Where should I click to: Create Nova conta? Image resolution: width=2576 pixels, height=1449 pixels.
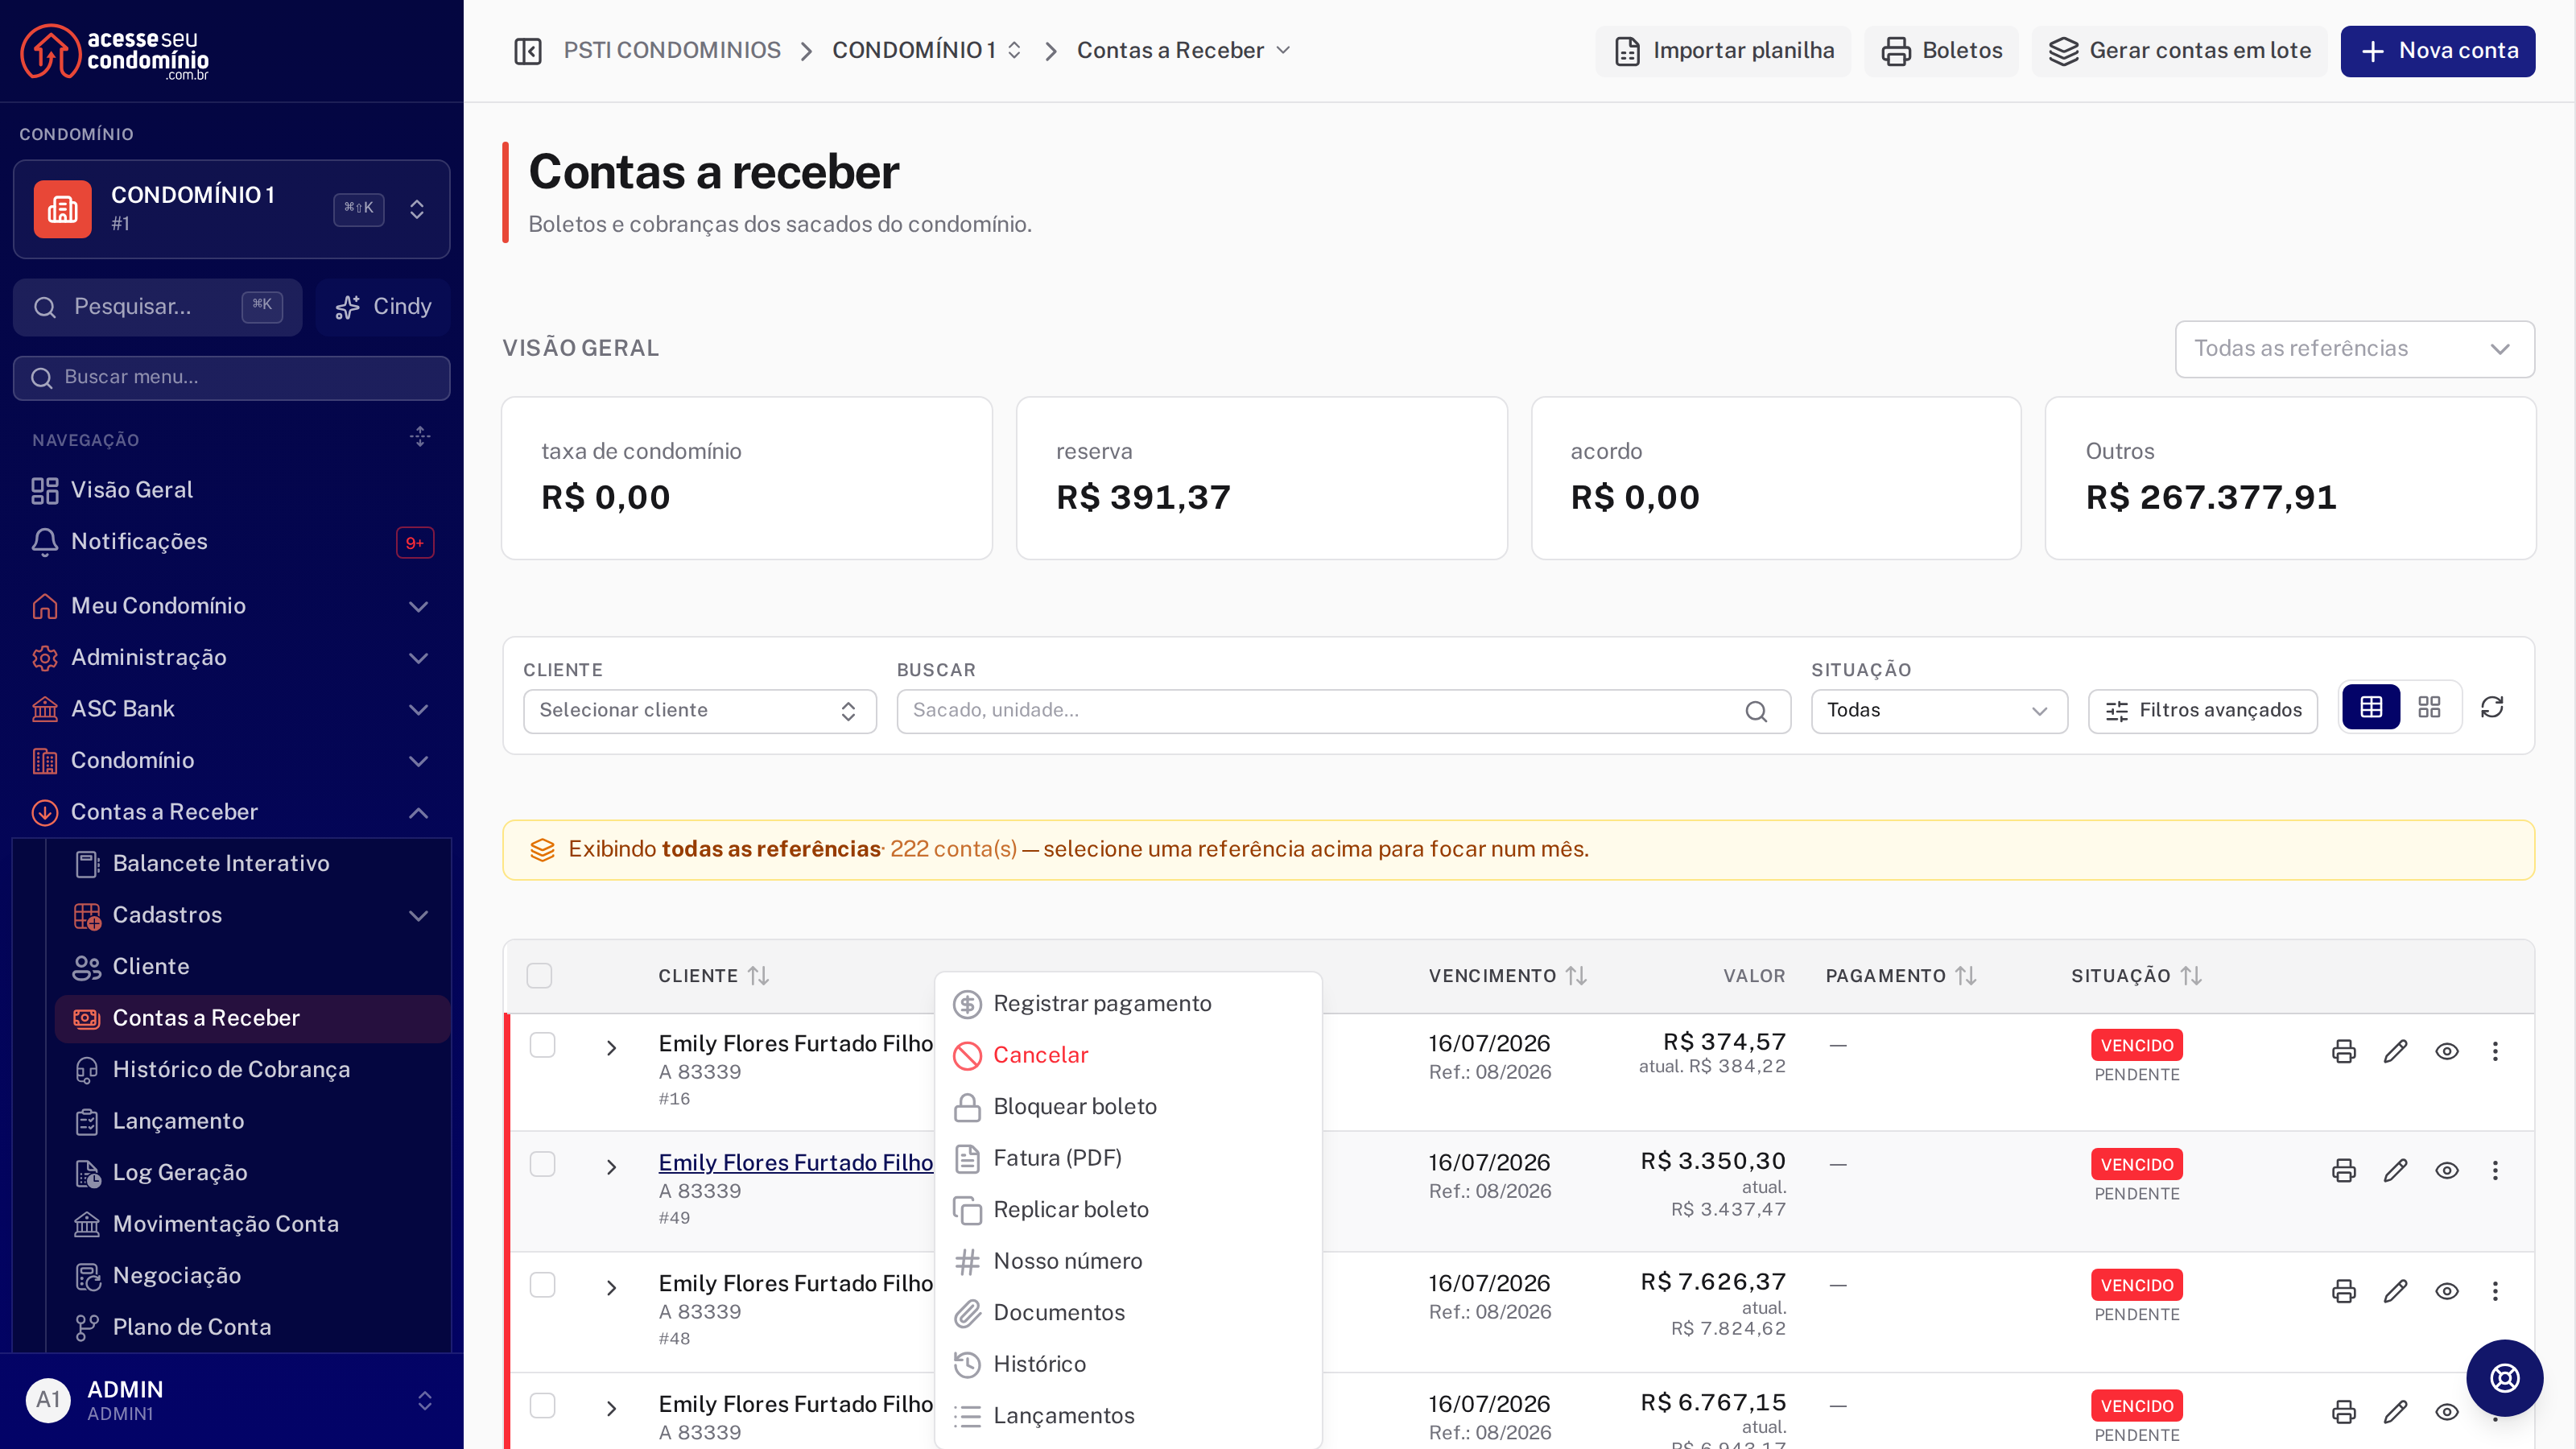2437,51
